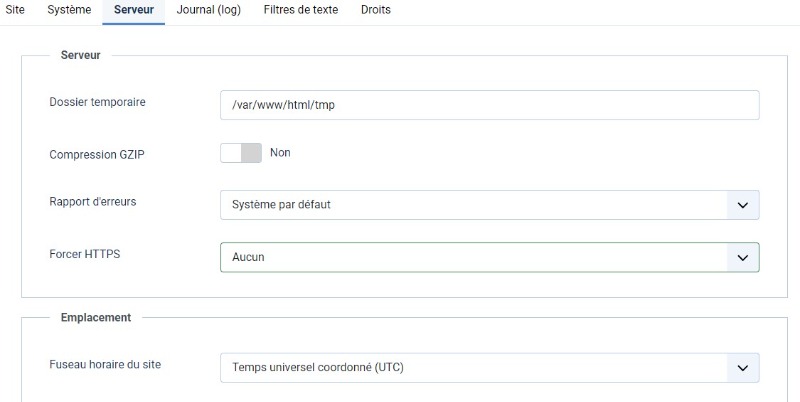Viewport: 800px width, 402px height.
Task: Go to the Droits tab
Action: coord(376,10)
